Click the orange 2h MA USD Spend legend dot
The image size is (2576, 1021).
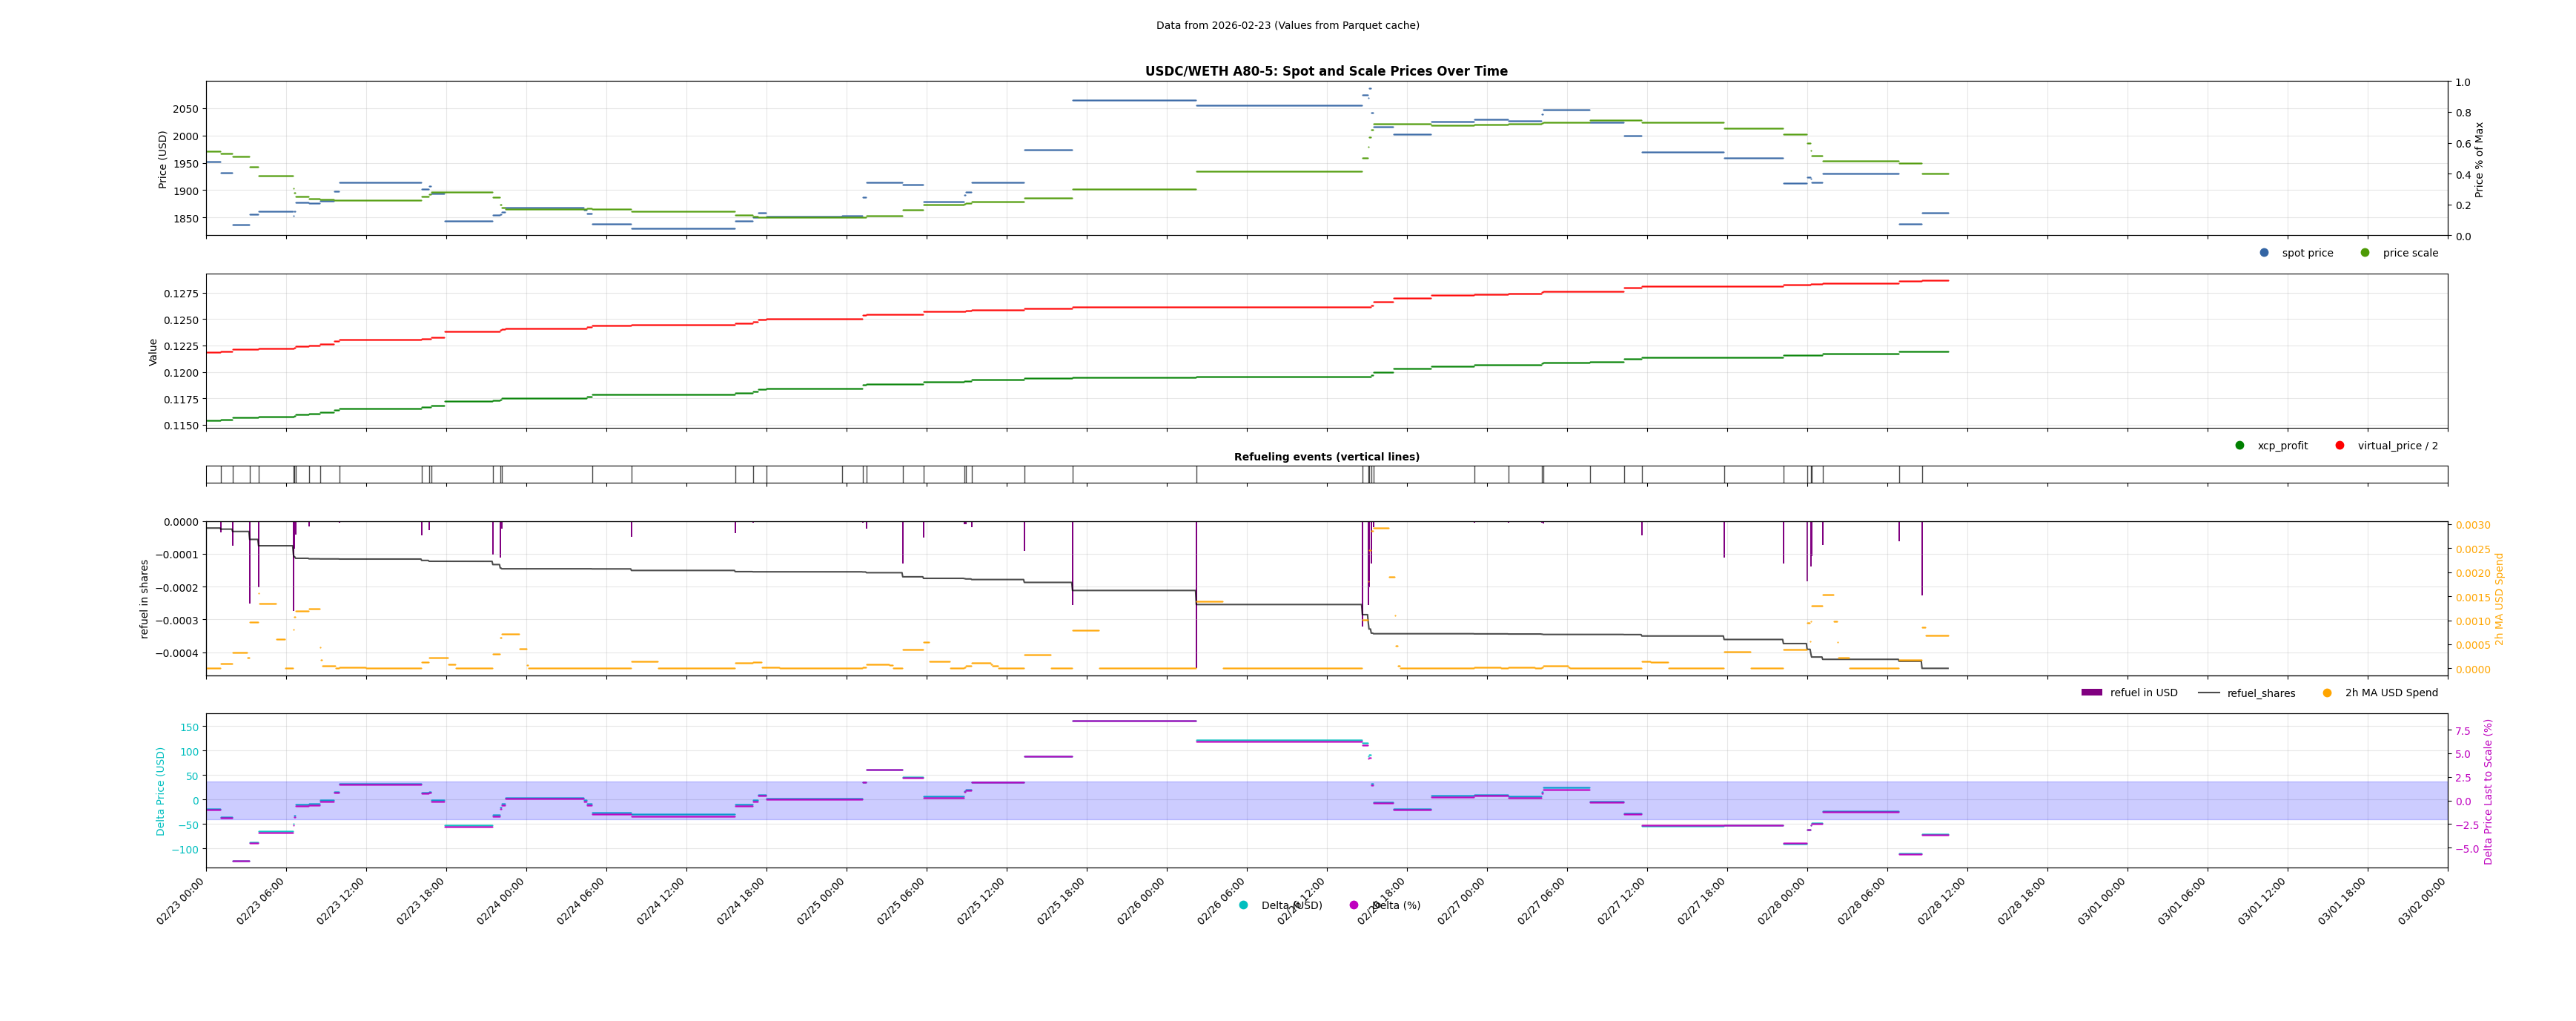tap(2327, 693)
